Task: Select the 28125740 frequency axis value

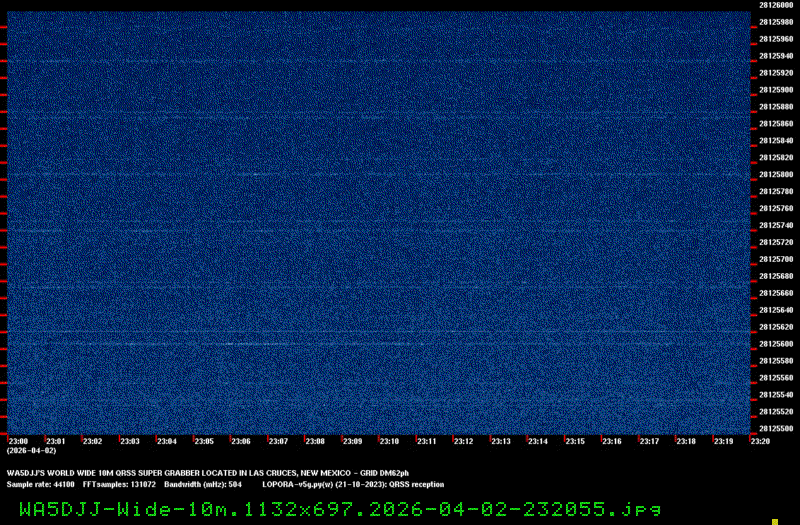Action: click(x=776, y=225)
